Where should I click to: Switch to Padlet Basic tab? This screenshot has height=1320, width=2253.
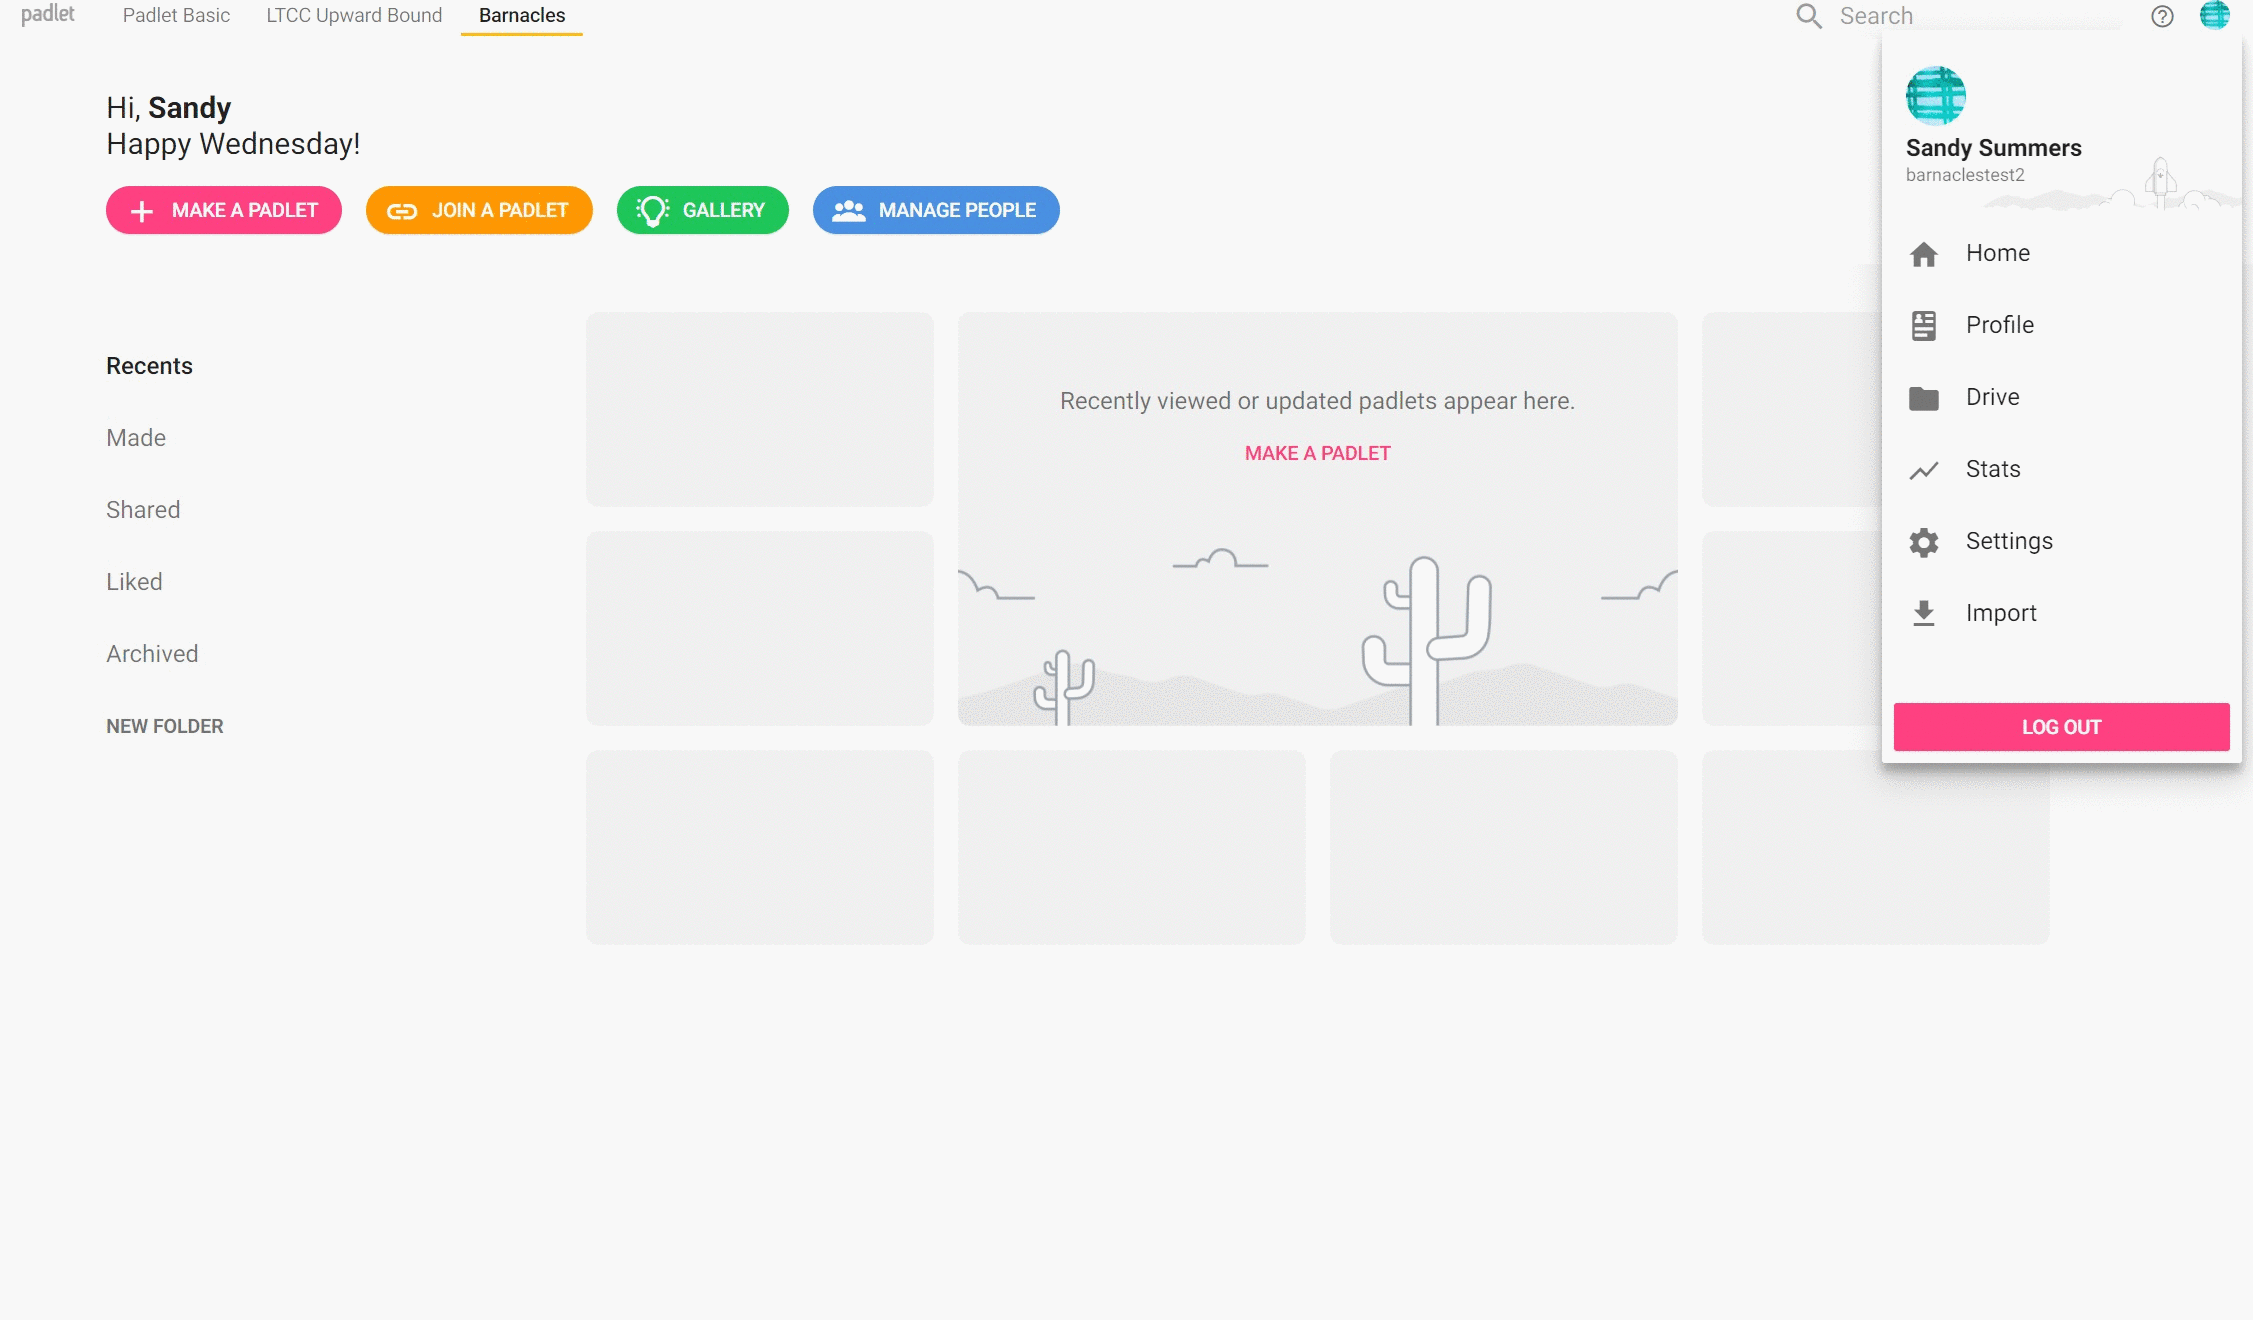point(176,15)
